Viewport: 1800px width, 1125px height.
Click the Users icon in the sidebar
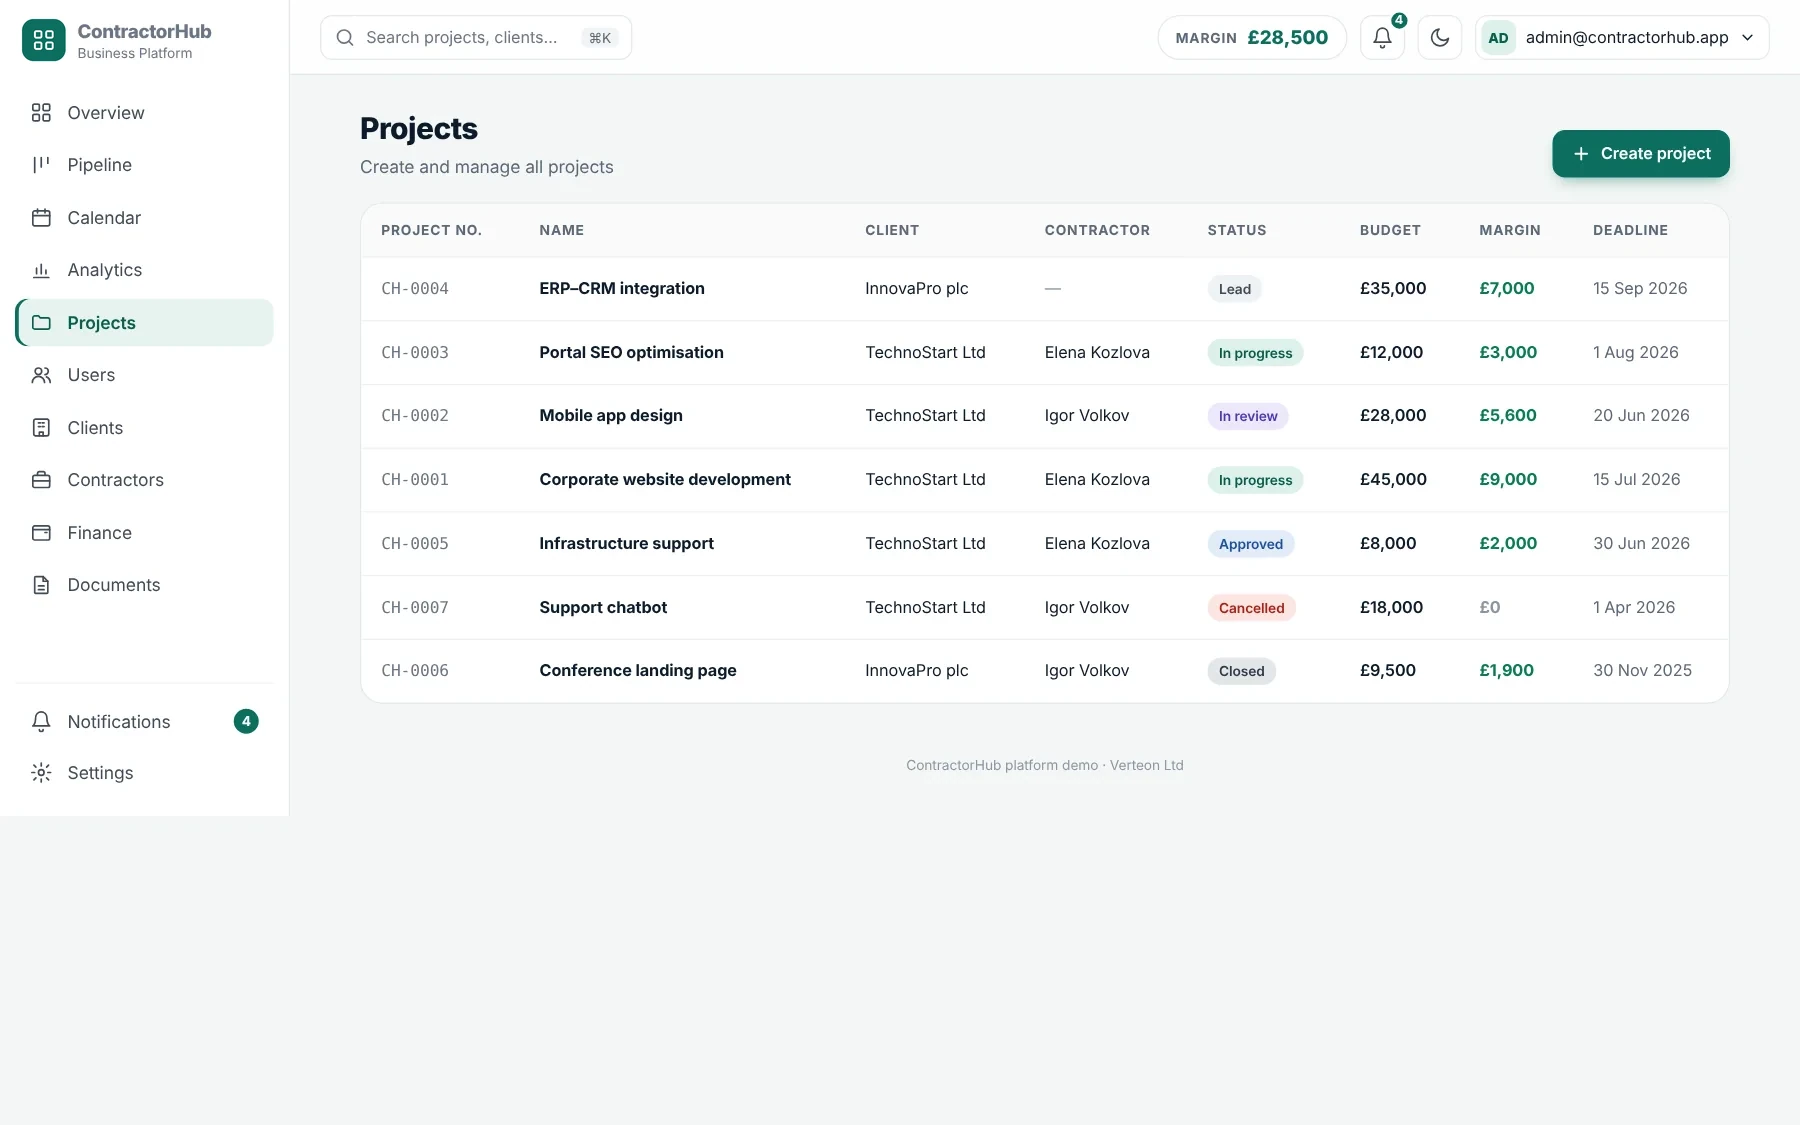(x=41, y=375)
